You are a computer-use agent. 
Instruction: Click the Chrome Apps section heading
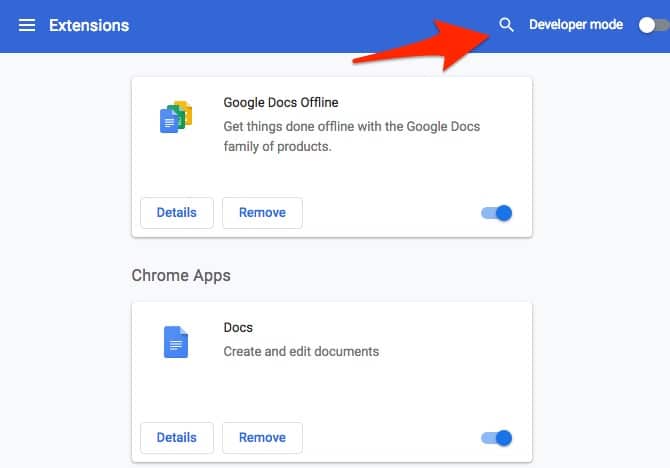(x=181, y=275)
